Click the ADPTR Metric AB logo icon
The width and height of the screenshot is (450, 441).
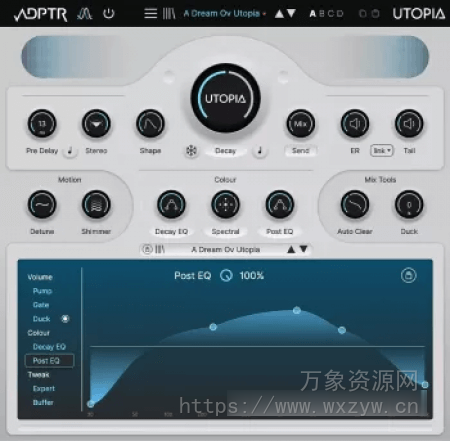click(x=84, y=14)
